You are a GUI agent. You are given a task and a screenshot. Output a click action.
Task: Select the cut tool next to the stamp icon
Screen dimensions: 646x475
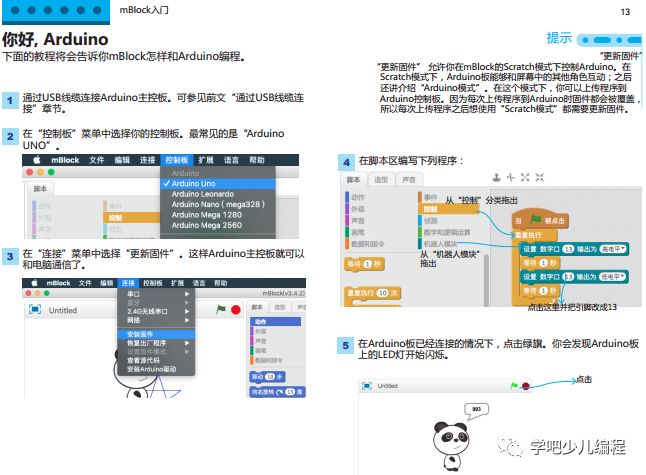click(x=511, y=178)
